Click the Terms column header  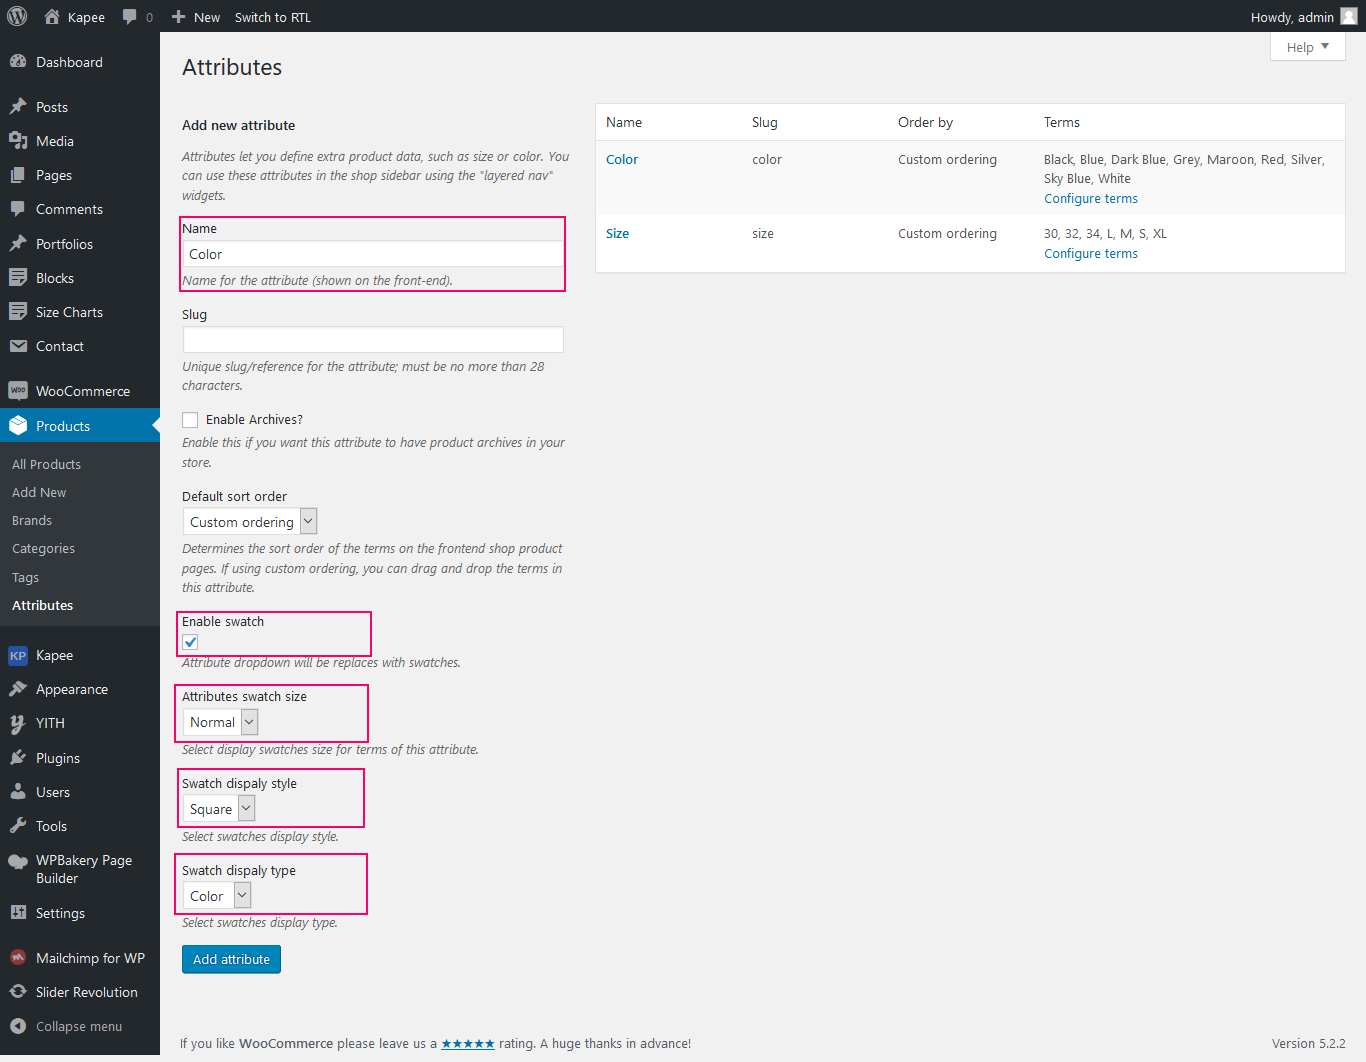1062,122
